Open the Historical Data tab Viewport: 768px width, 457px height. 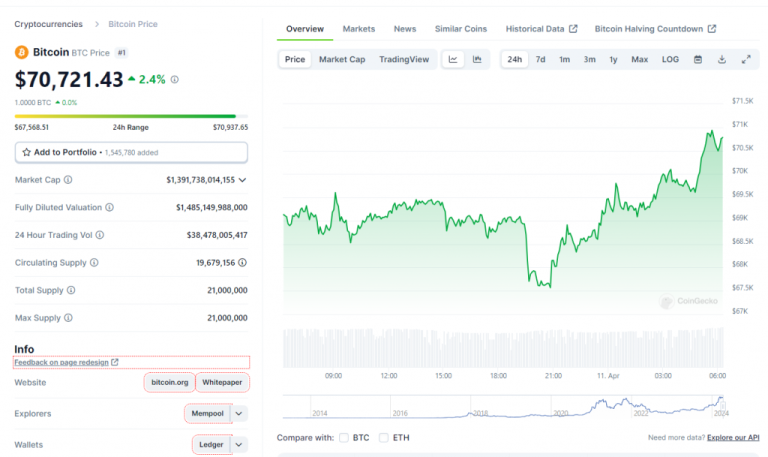click(x=541, y=29)
